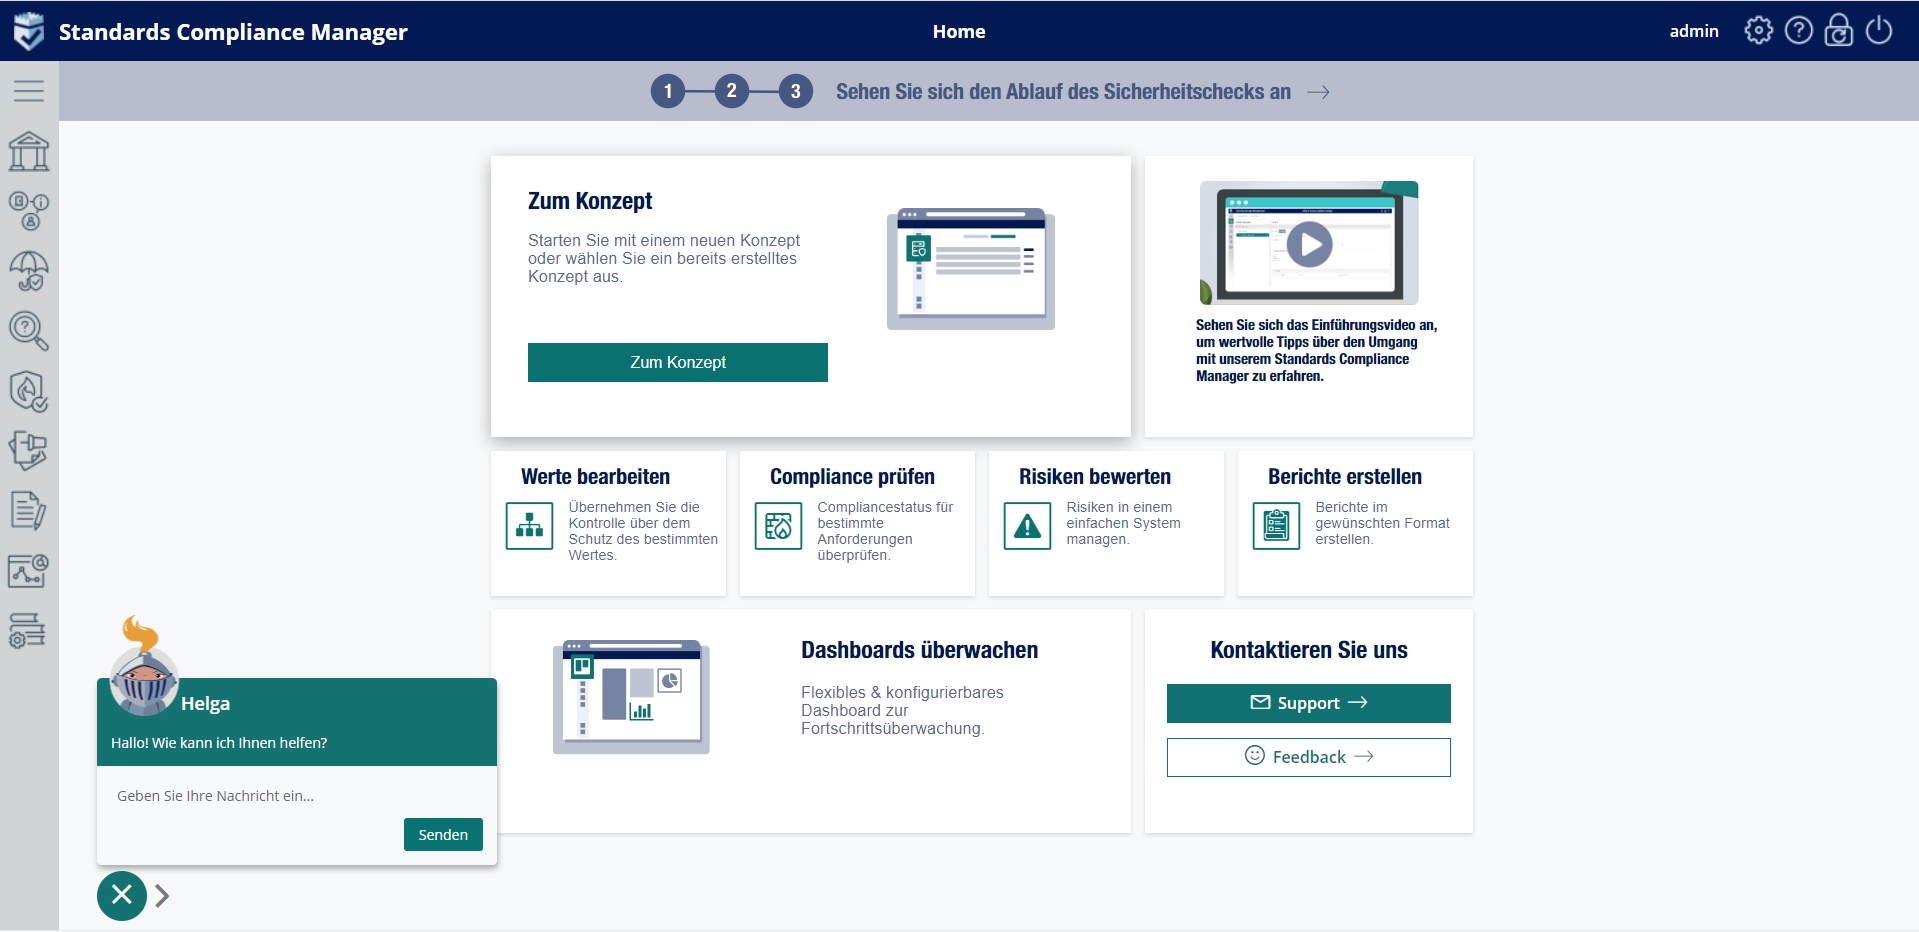The height and width of the screenshot is (932, 1919).
Task: Click the Home title in header
Action: coord(959,32)
